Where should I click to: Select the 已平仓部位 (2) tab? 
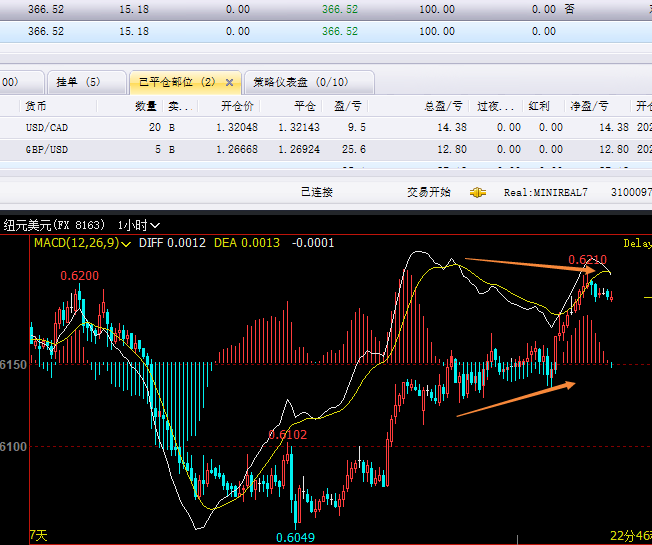176,82
